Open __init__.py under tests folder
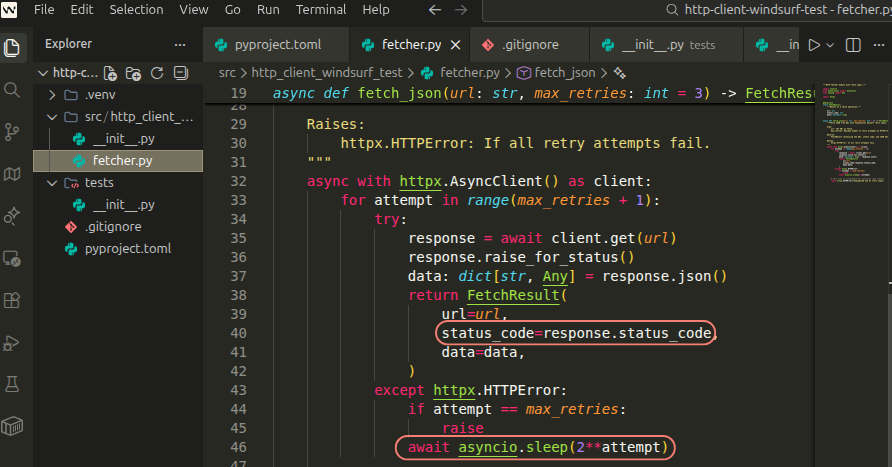 coord(118,205)
